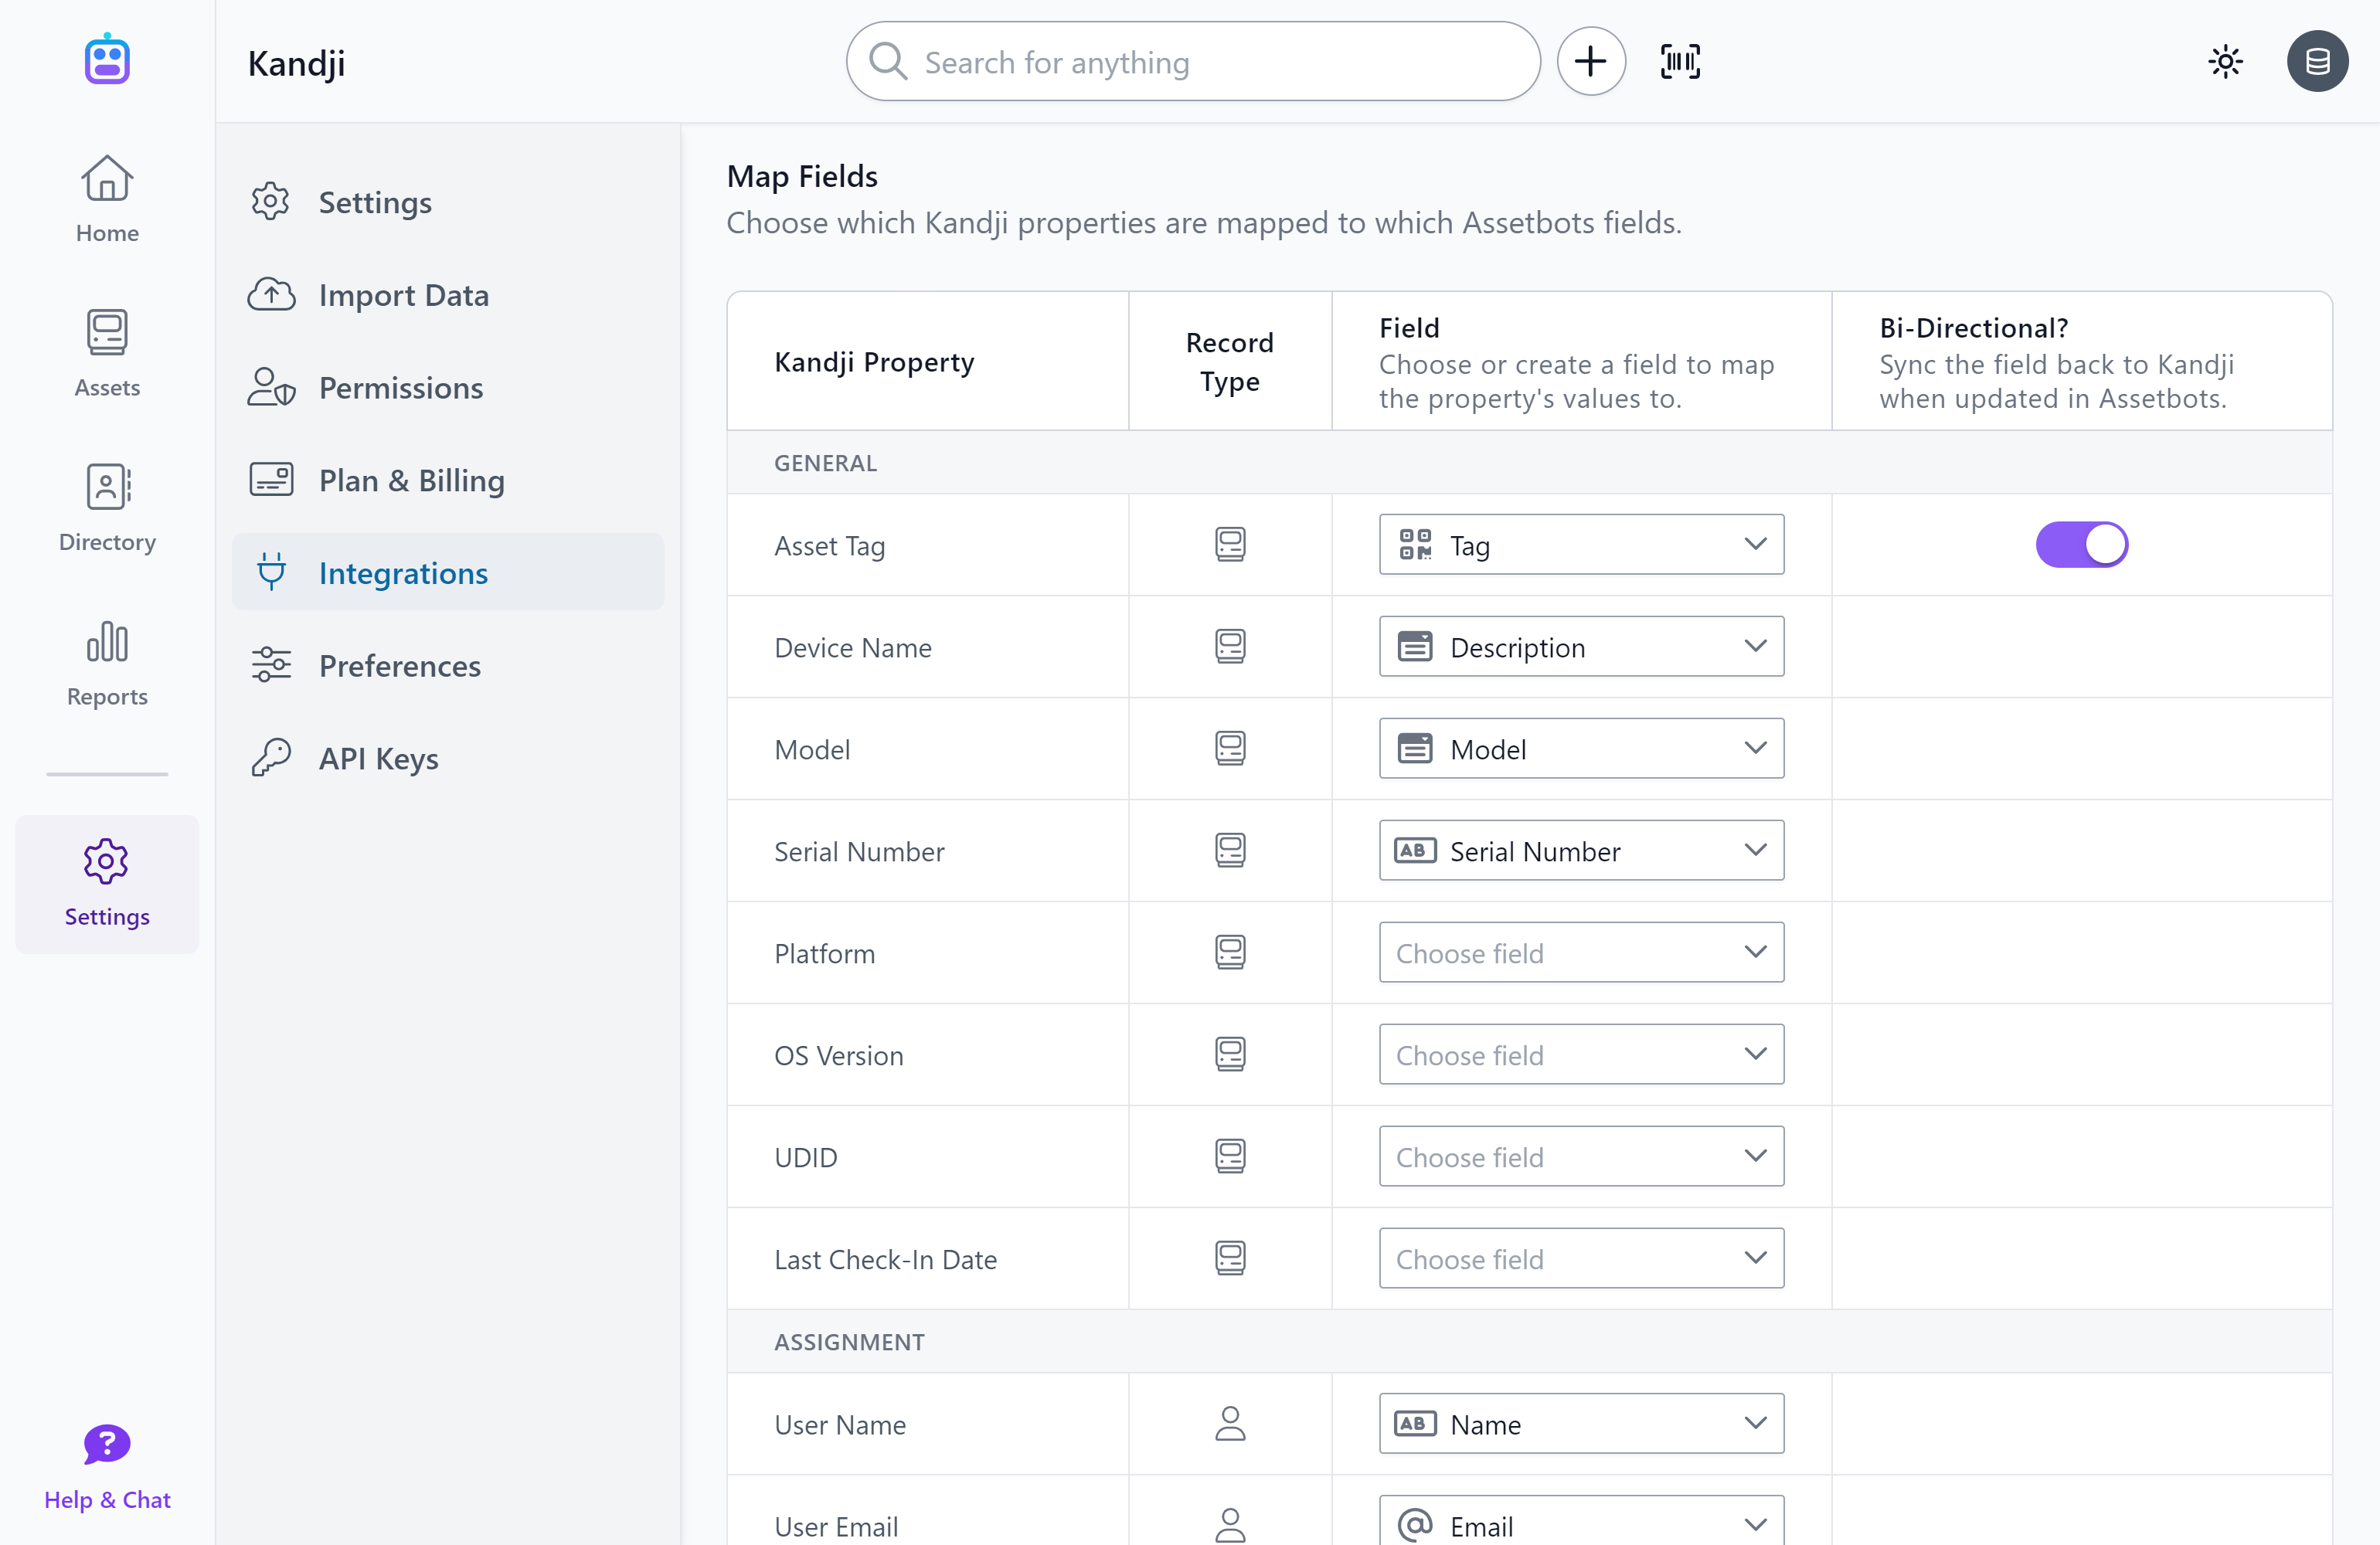Open Import Data settings page
Image resolution: width=2380 pixels, height=1545 pixels.
448,294
